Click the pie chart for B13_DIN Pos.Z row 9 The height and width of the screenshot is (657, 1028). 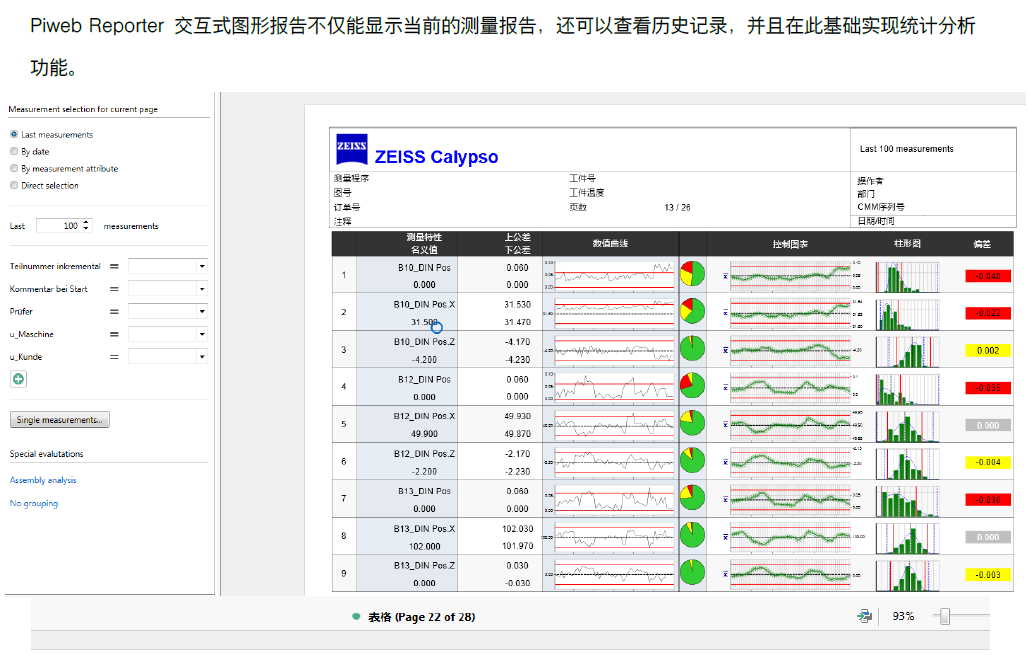(692, 572)
